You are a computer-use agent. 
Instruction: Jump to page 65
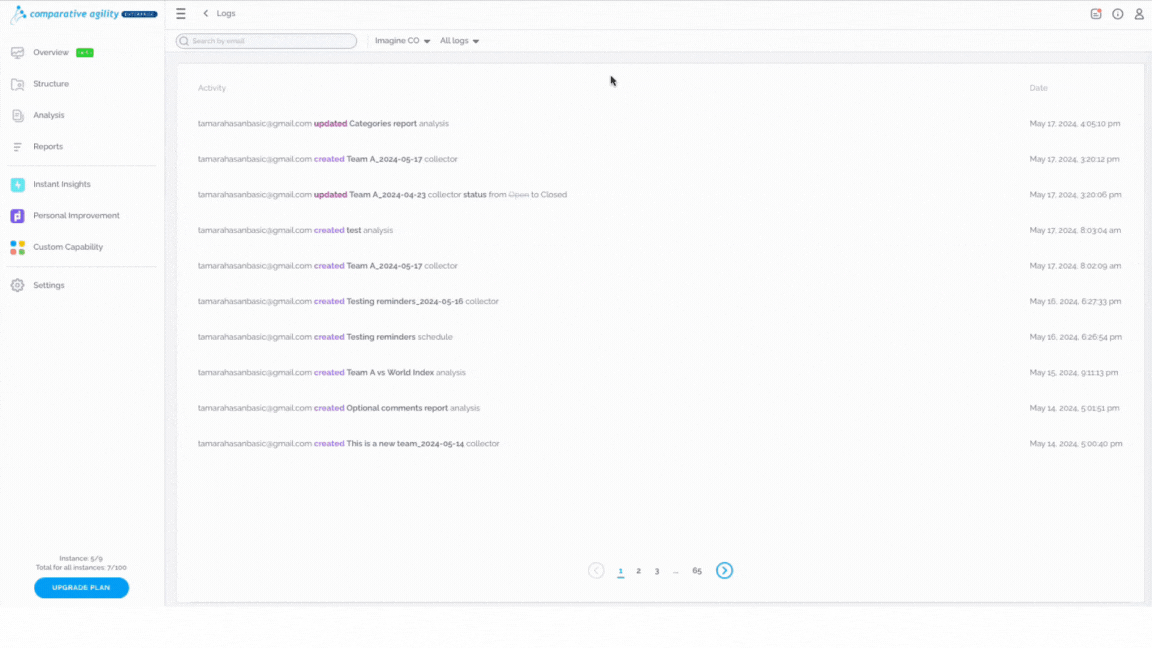click(x=697, y=571)
